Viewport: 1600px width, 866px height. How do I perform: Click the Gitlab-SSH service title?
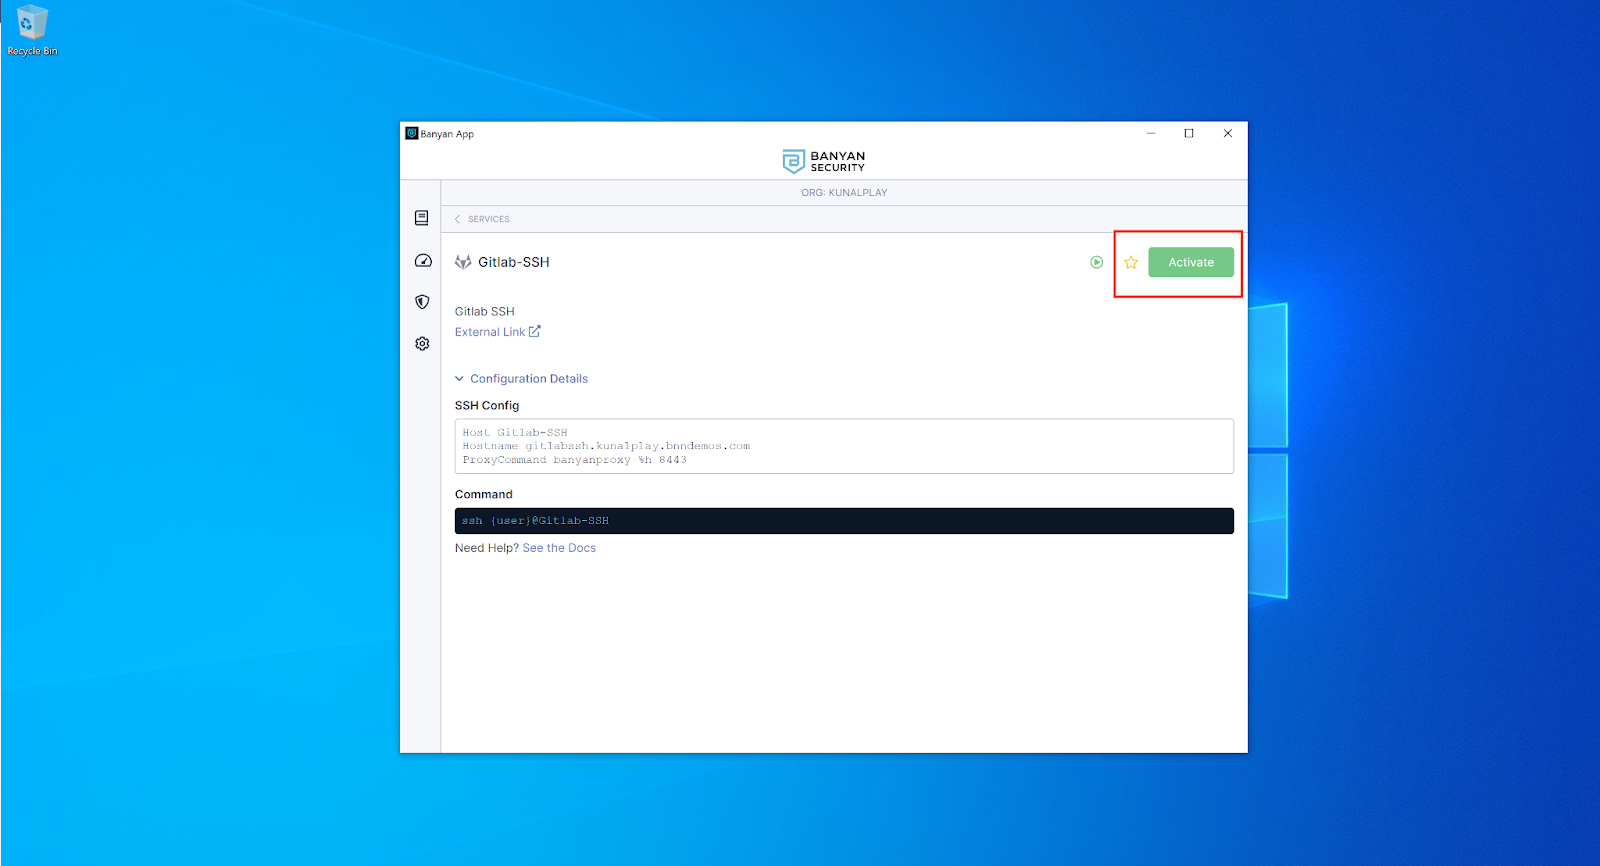(514, 262)
